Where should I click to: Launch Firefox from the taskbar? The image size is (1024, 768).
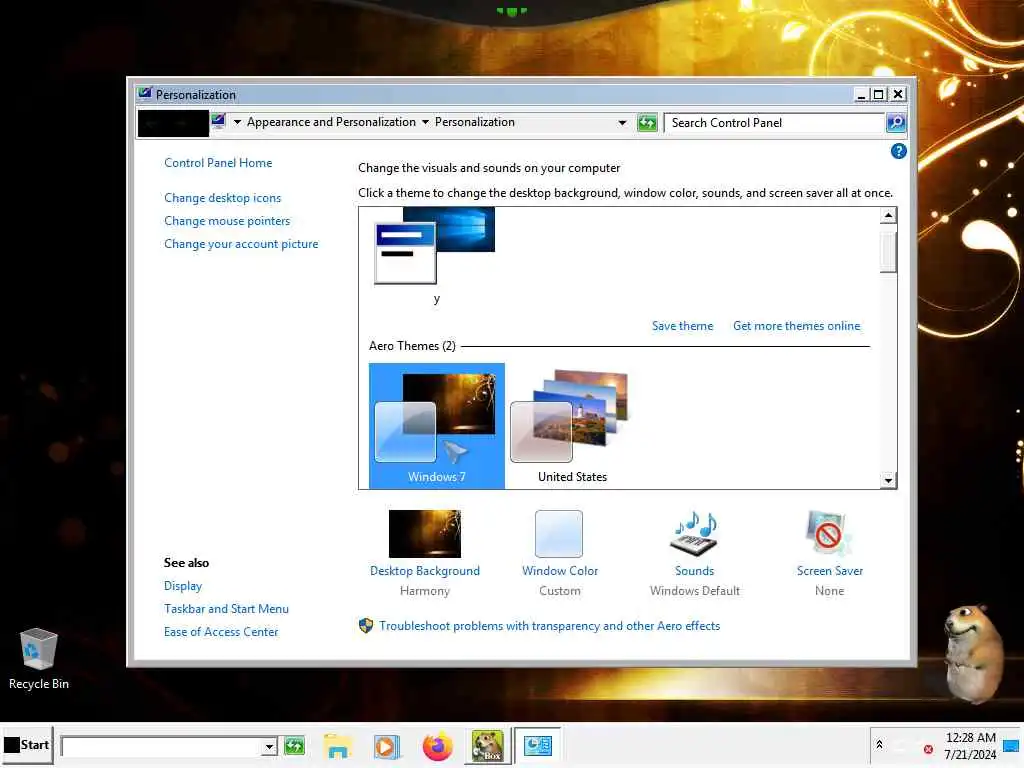click(437, 746)
